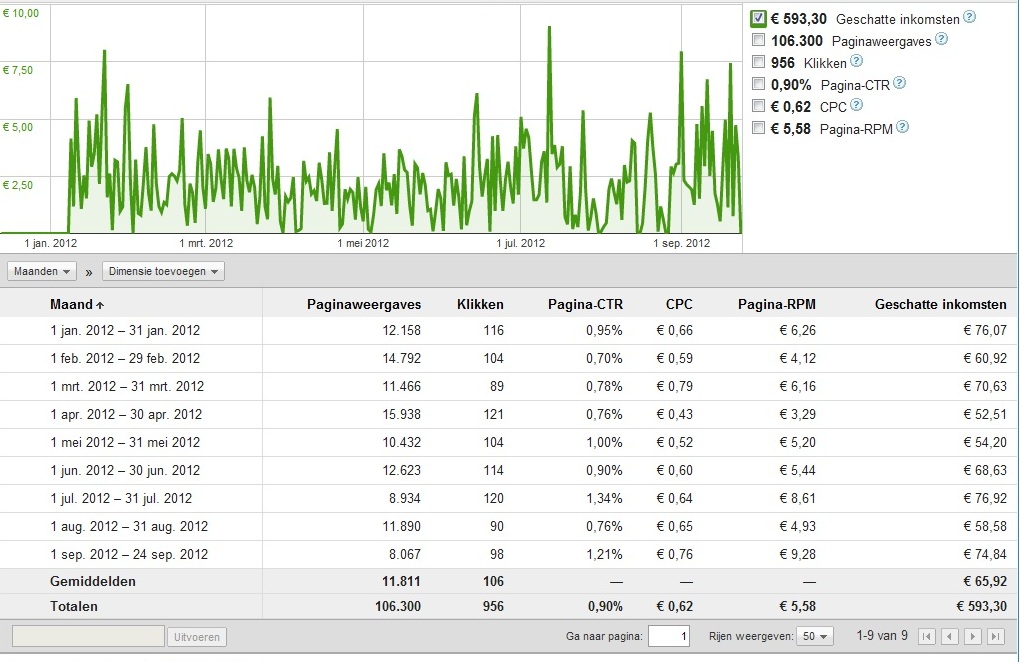The height and width of the screenshot is (662, 1020).
Task: Click 1 mrt. 2012 chart axis label
Action: [x=206, y=243]
